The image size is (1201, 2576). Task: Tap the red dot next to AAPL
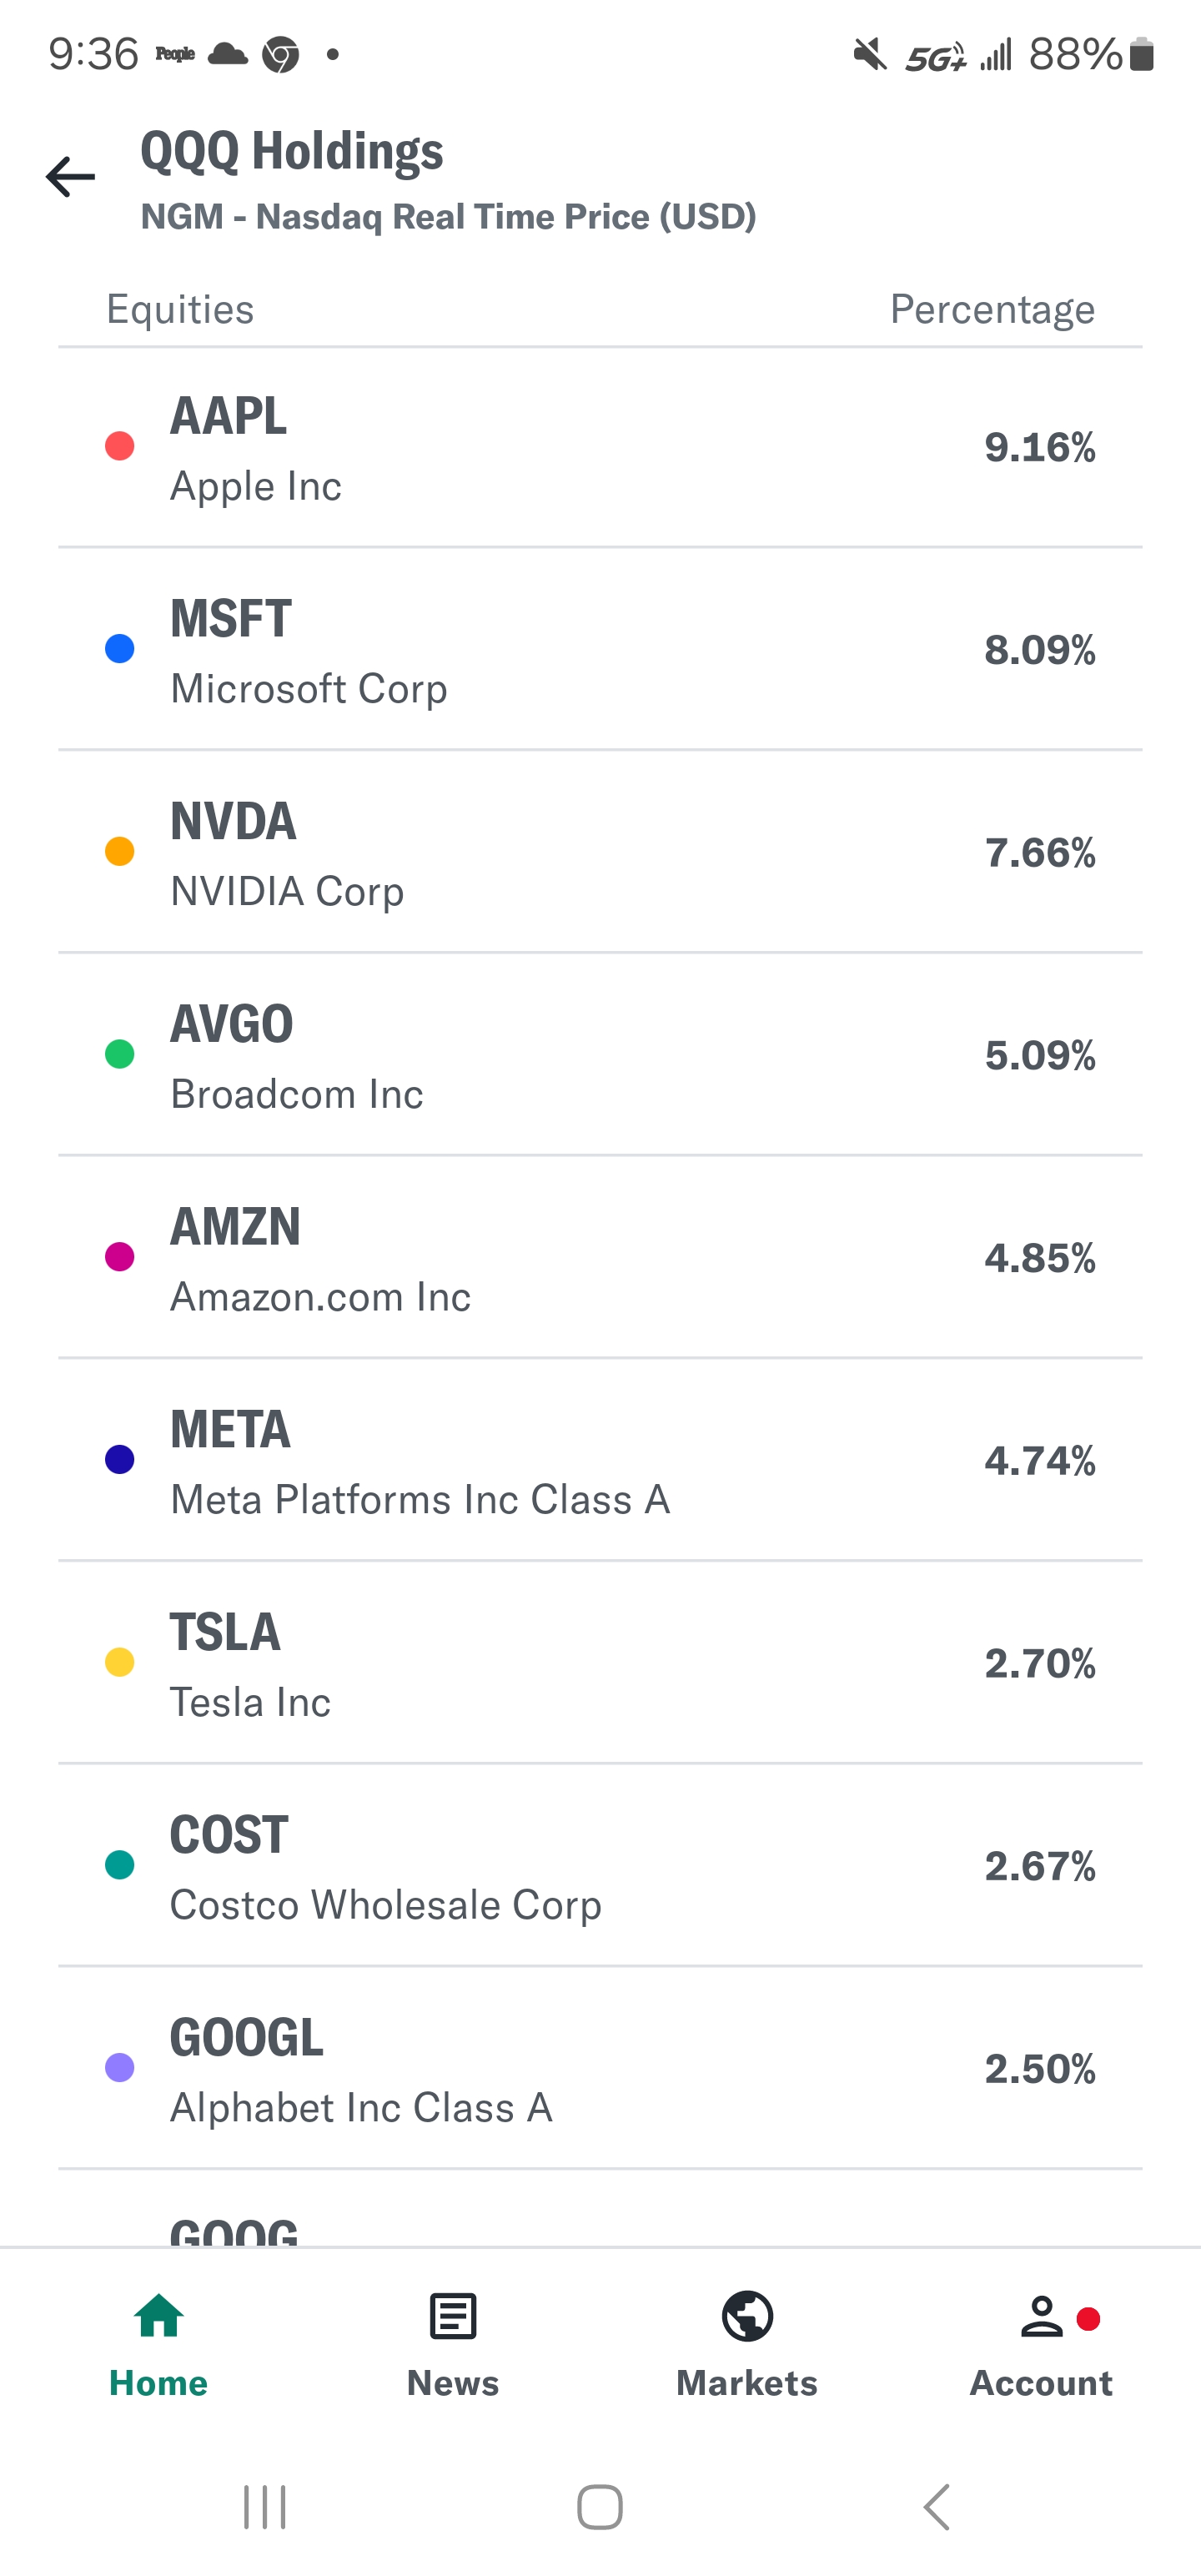coord(120,446)
